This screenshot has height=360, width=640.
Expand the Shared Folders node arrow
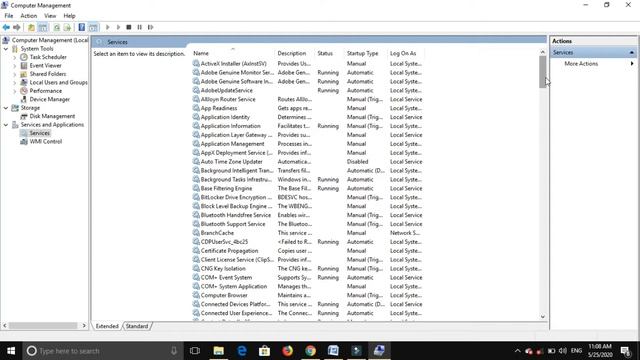(15, 74)
